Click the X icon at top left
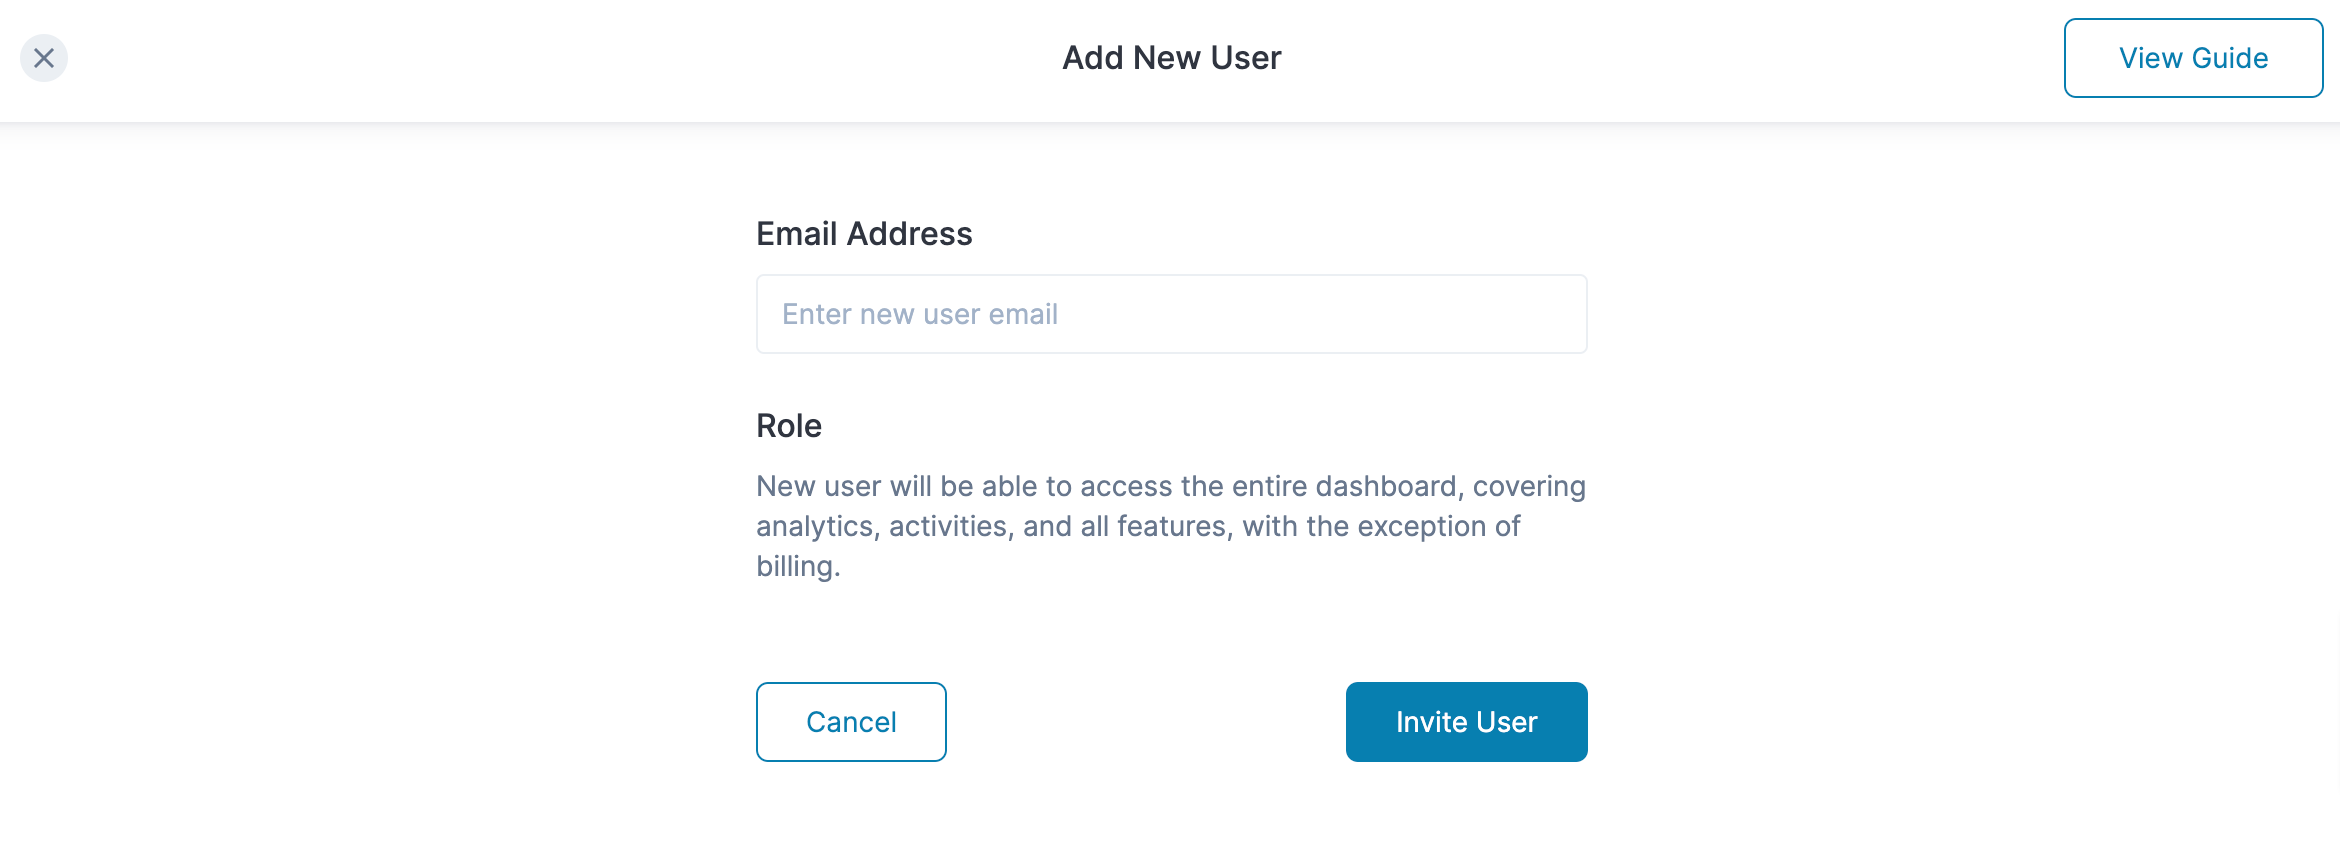 coord(44,58)
